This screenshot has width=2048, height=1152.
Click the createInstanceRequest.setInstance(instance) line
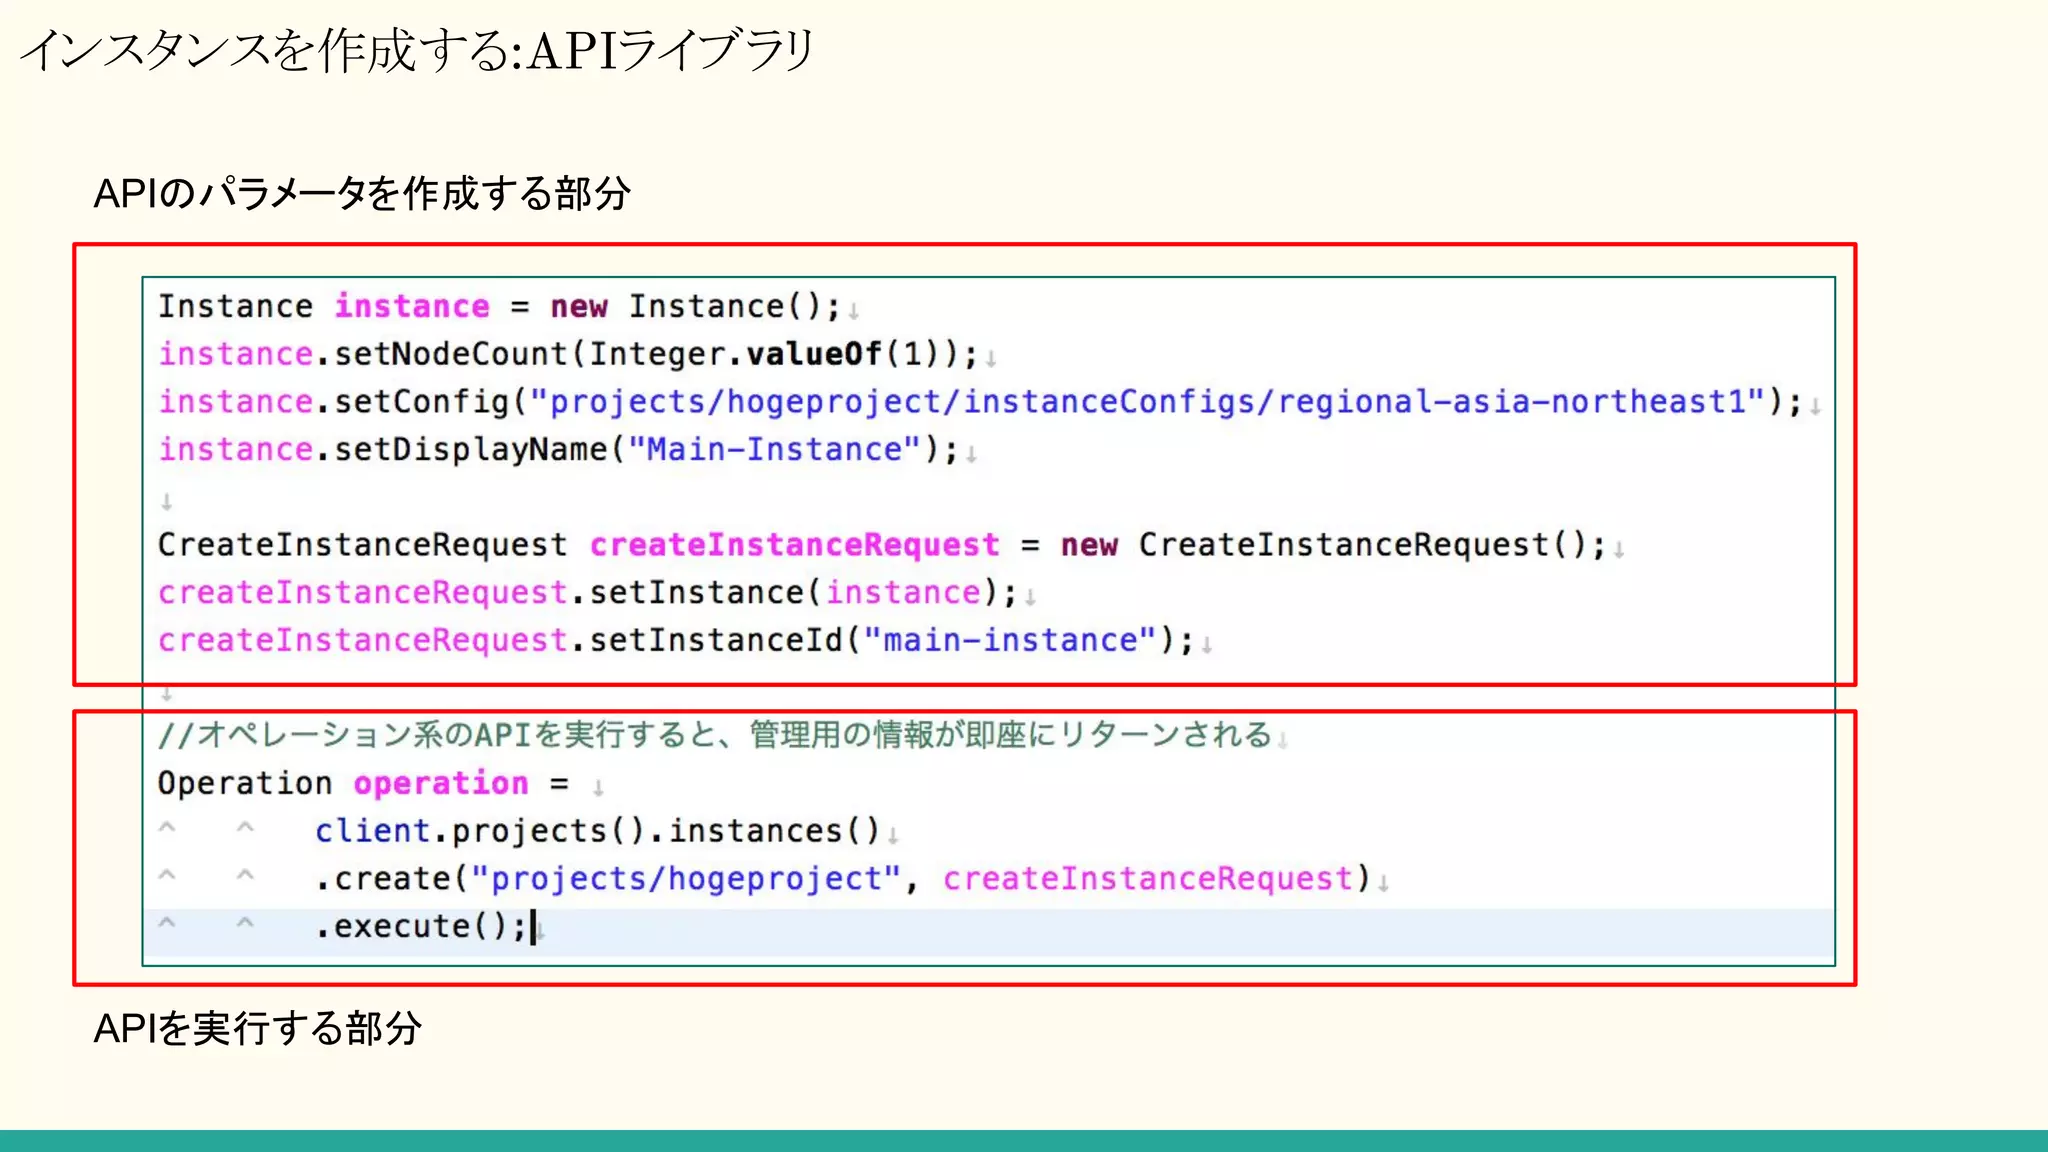[587, 593]
